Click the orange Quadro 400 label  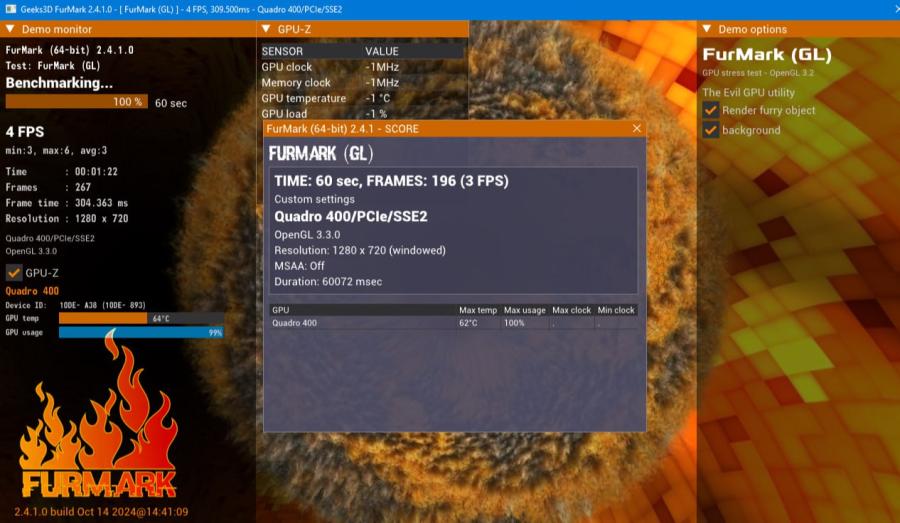[x=32, y=290]
